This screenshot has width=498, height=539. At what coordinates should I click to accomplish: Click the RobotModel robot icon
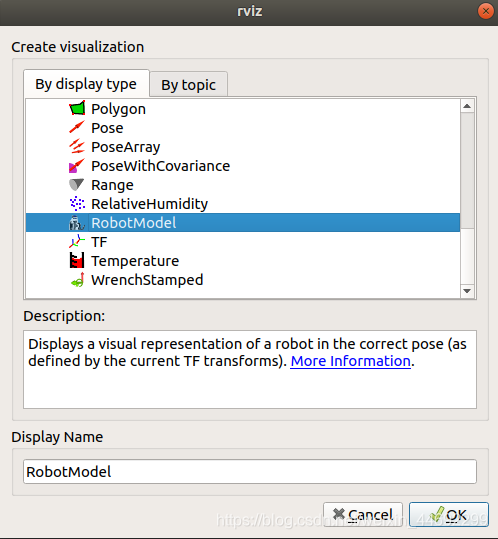coord(77,223)
